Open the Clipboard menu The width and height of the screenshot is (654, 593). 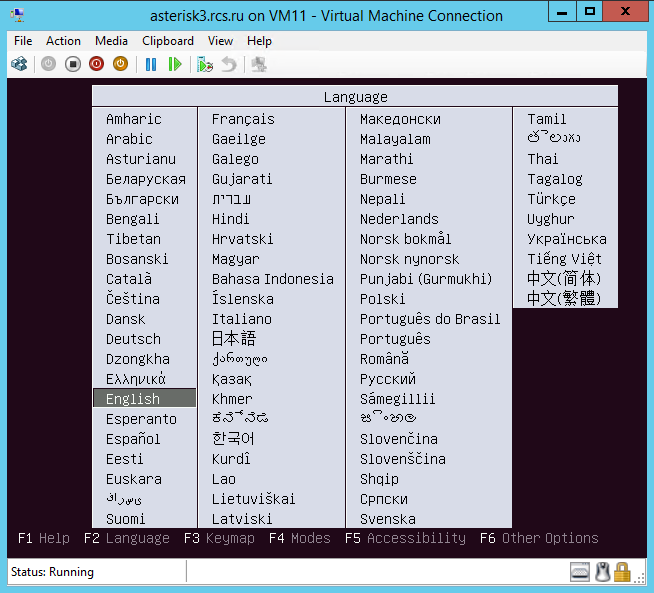[x=168, y=41]
